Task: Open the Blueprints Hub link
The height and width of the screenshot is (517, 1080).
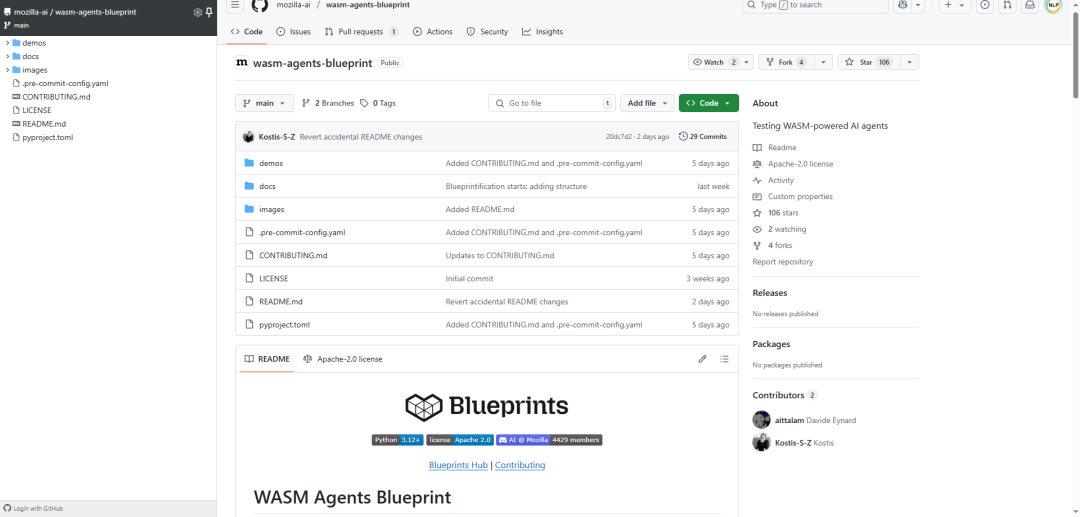Action: tap(458, 465)
